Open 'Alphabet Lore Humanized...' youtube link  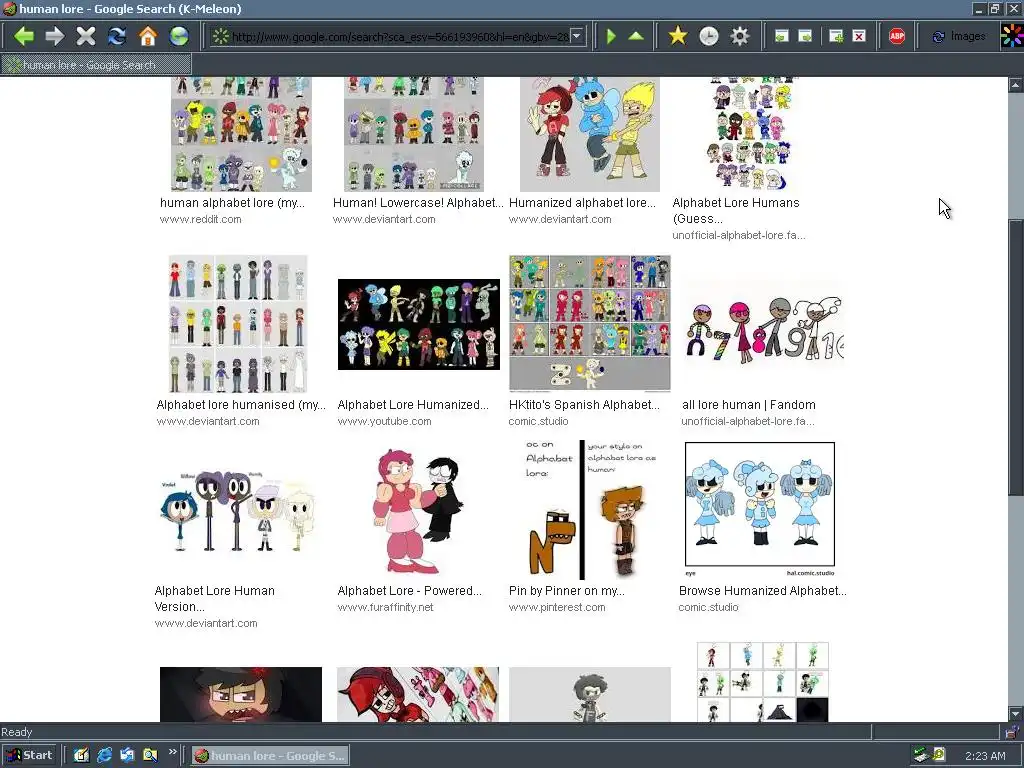413,404
